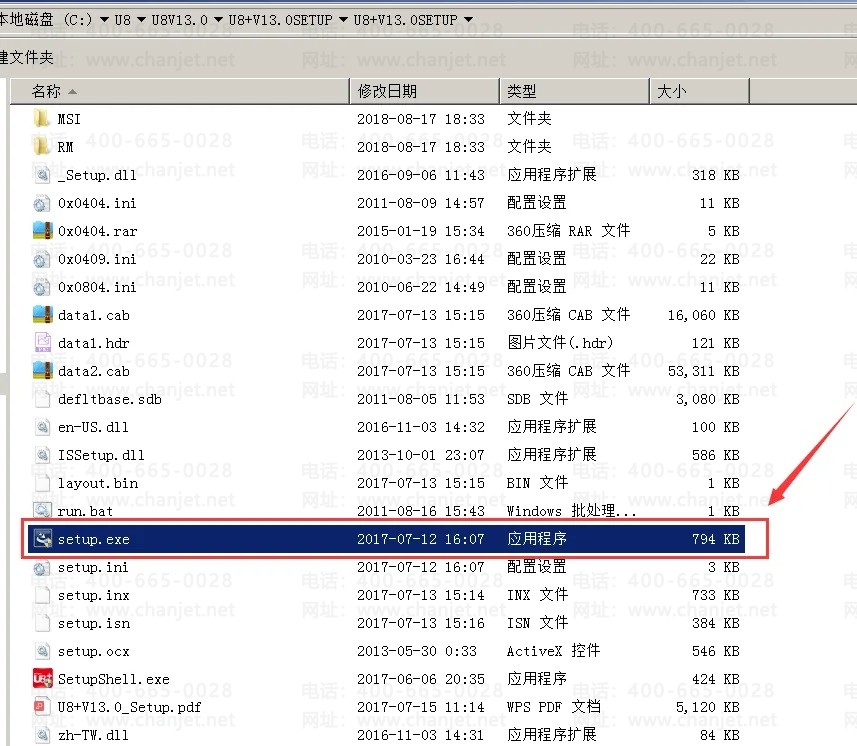This screenshot has height=746, width=857.
Task: Click the layout.bin file icon
Action: point(42,483)
